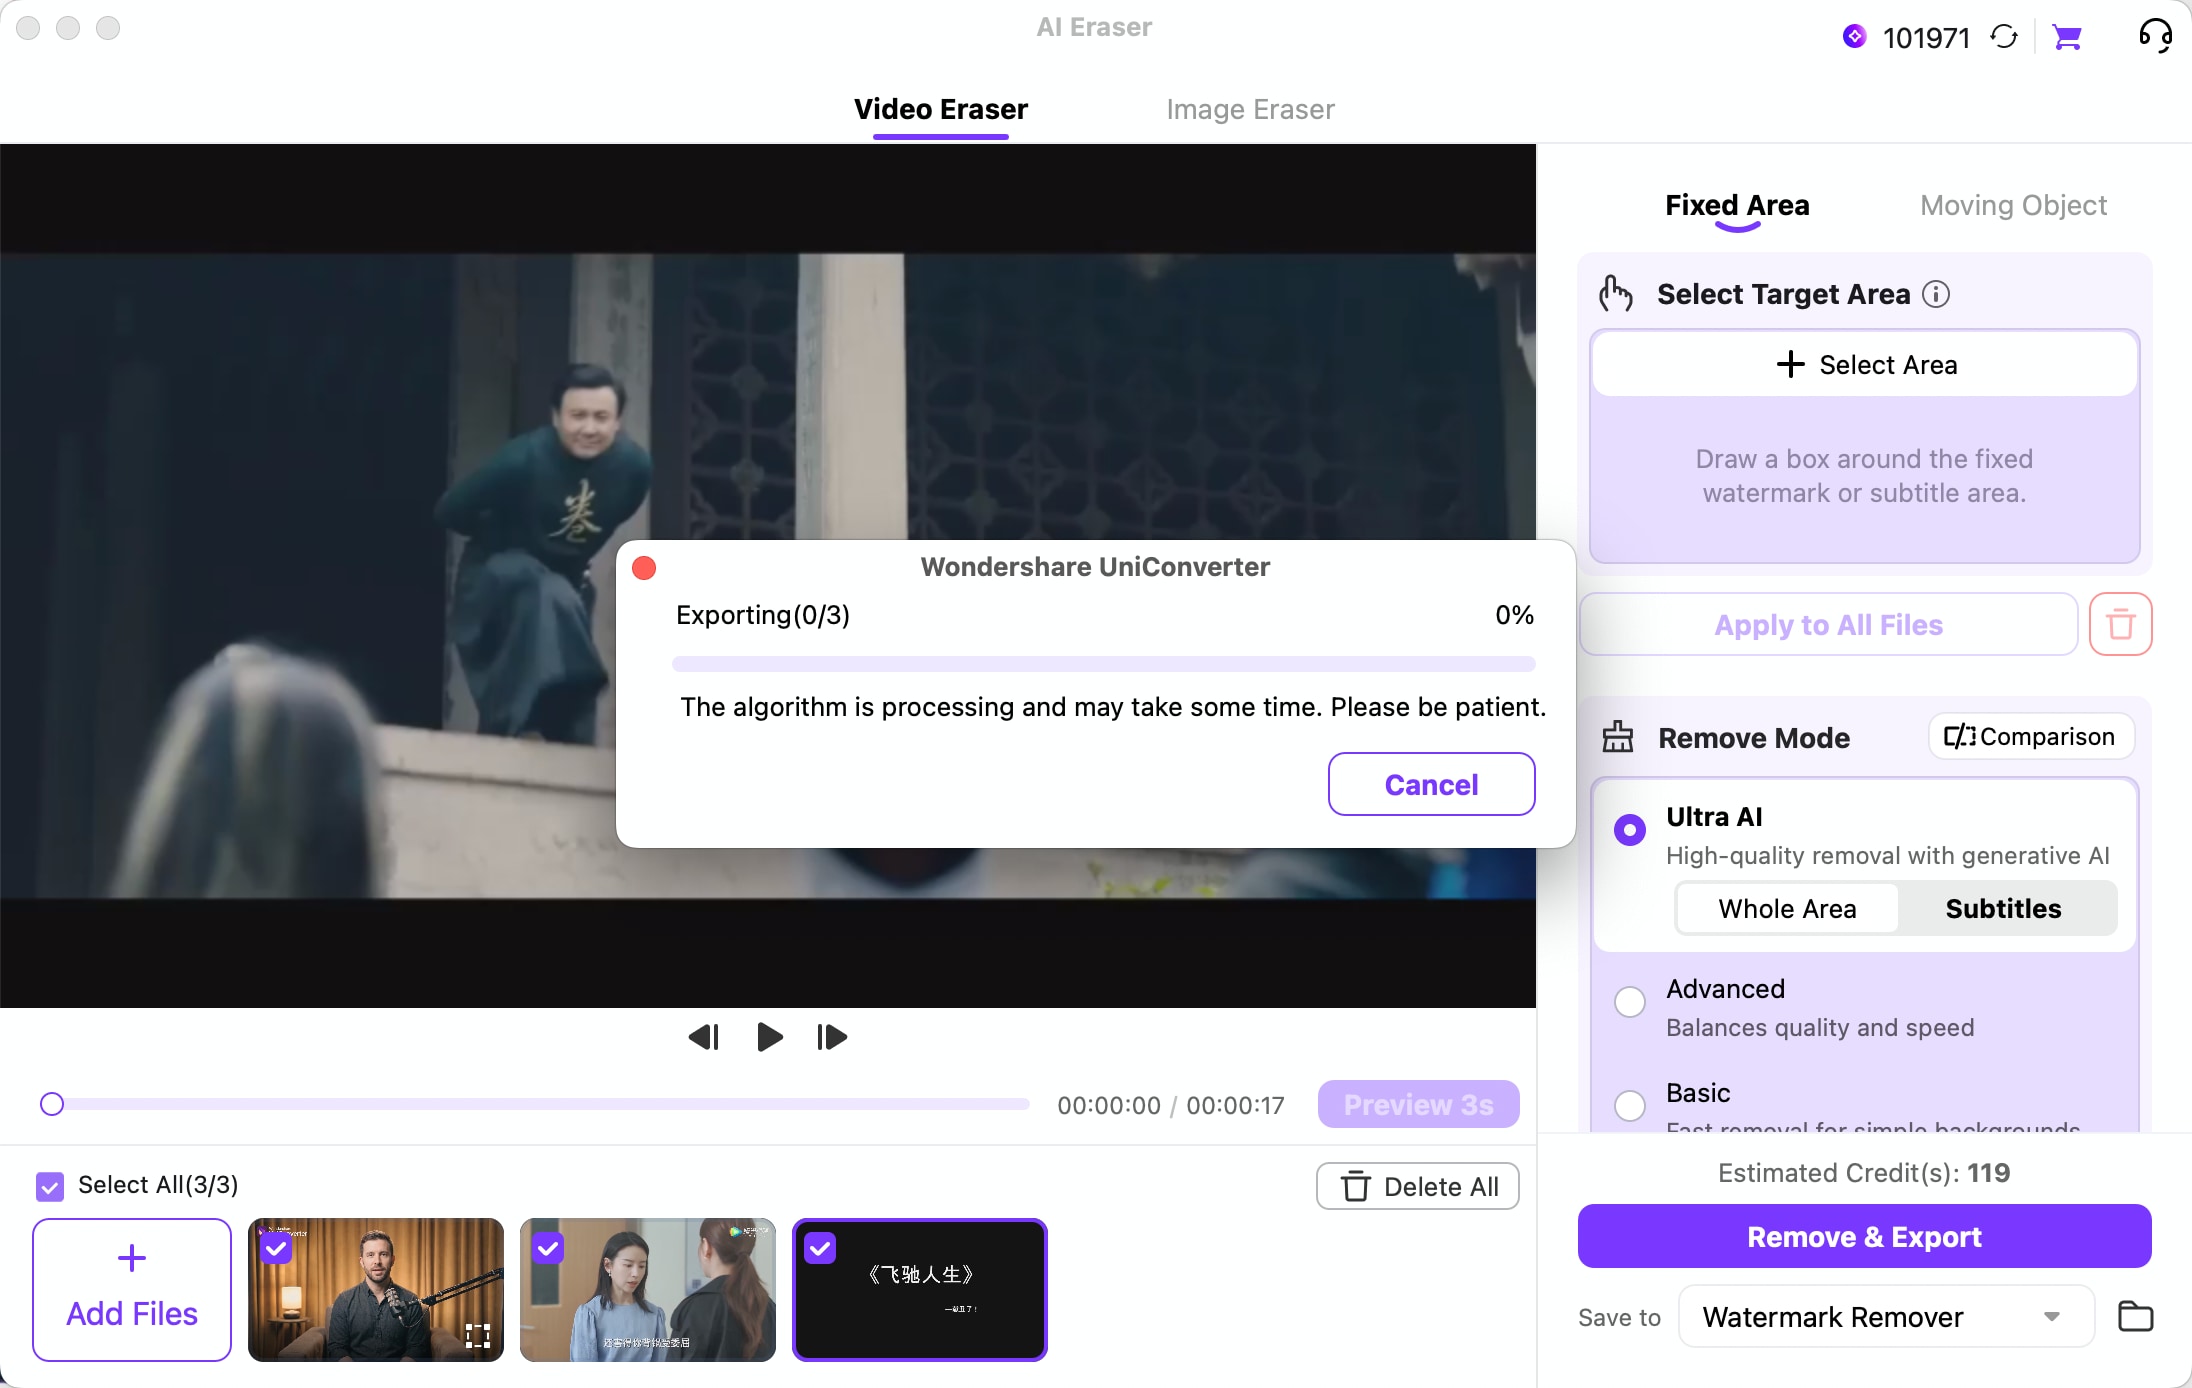
Task: Click the Delete All button
Action: pos(1417,1186)
